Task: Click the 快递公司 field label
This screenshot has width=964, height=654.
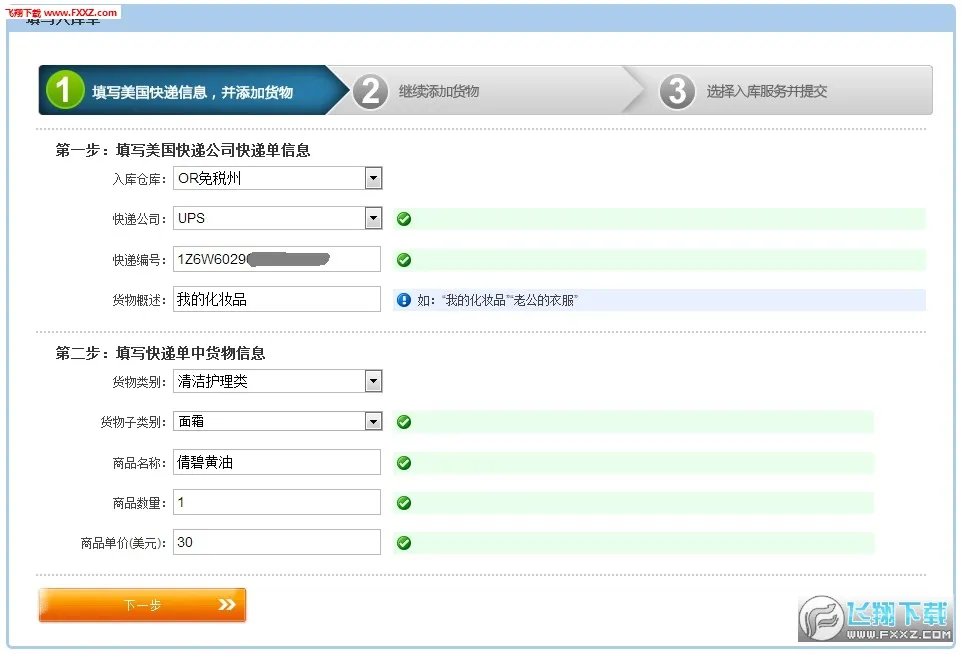Action: [x=139, y=219]
